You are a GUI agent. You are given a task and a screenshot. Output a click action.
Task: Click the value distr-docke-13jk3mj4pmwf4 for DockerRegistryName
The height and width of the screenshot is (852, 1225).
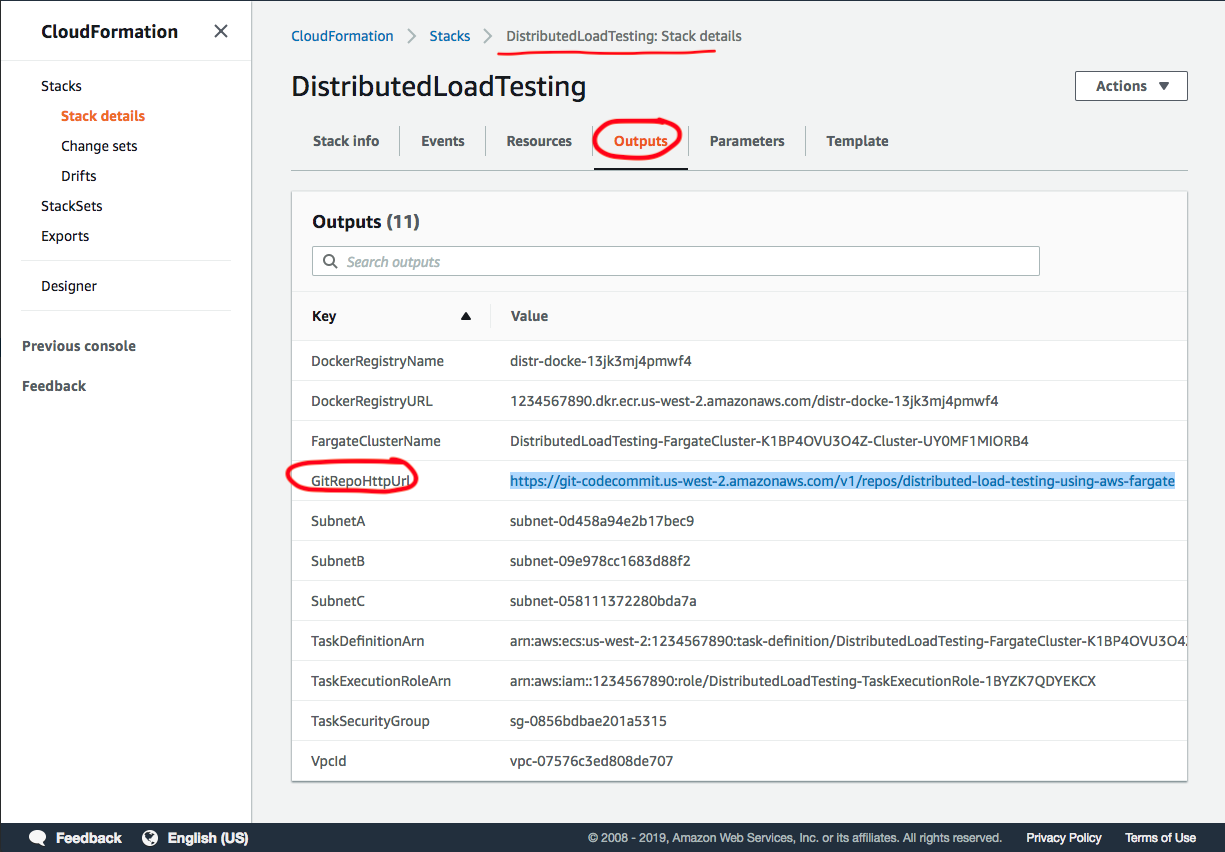601,361
